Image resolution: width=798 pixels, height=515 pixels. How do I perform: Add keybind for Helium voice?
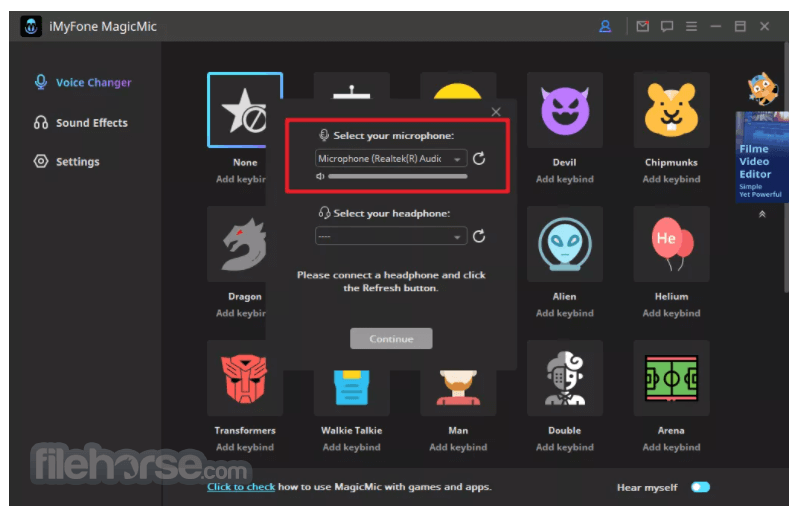click(671, 313)
